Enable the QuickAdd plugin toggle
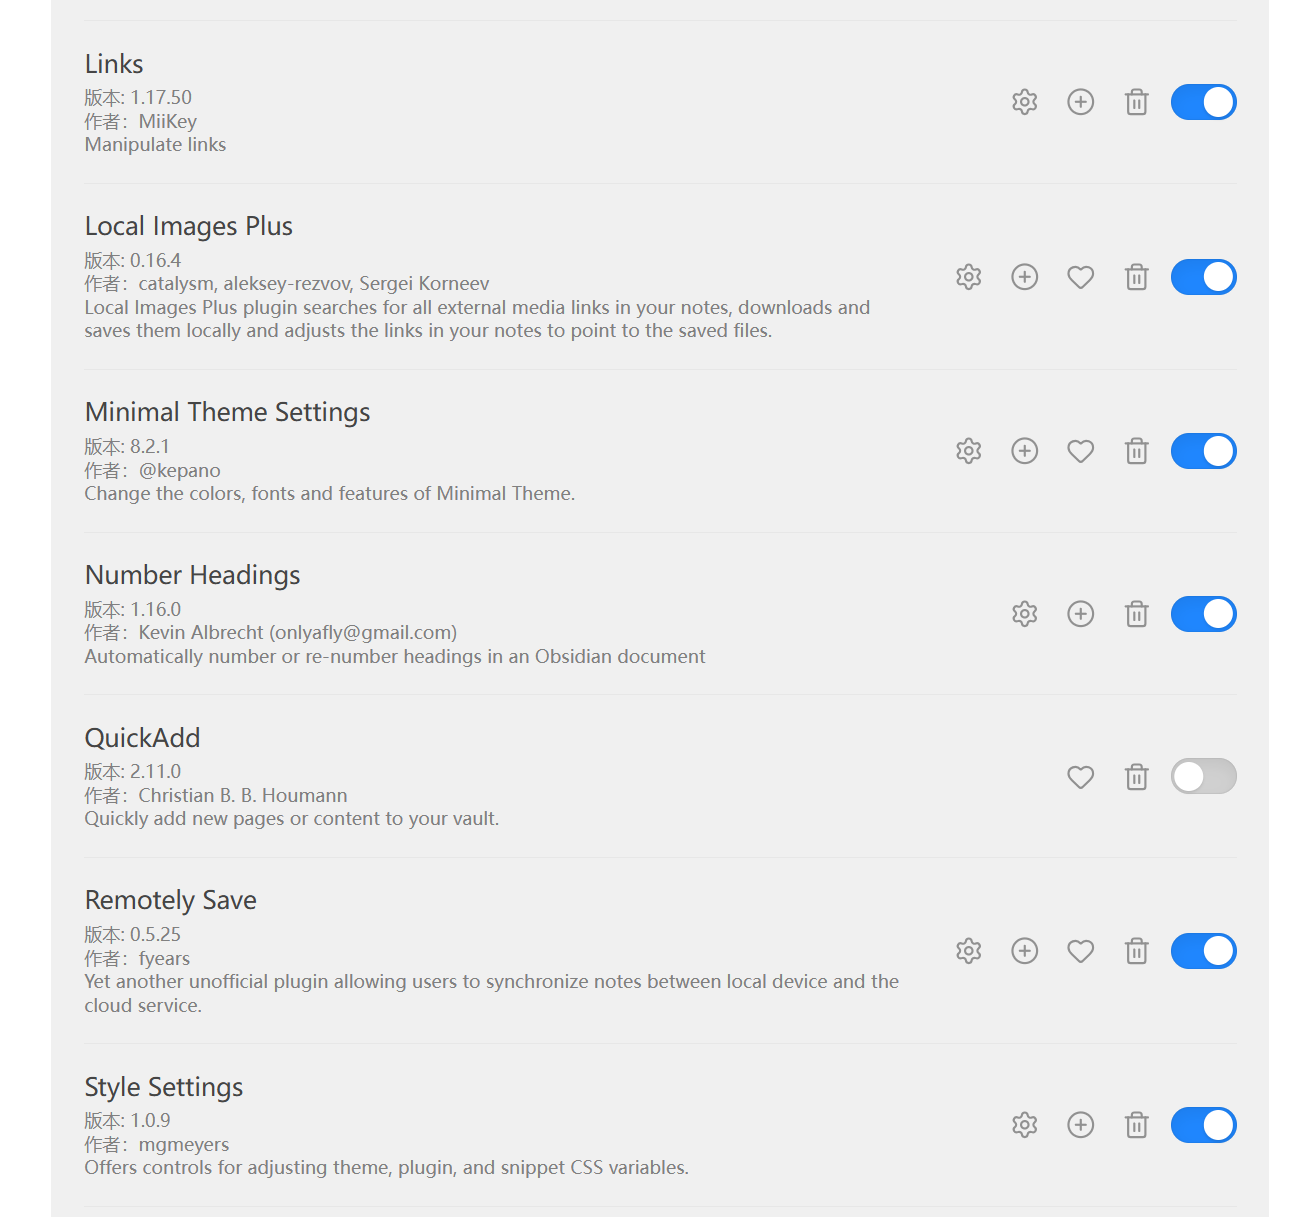This screenshot has width=1303, height=1217. [x=1204, y=776]
